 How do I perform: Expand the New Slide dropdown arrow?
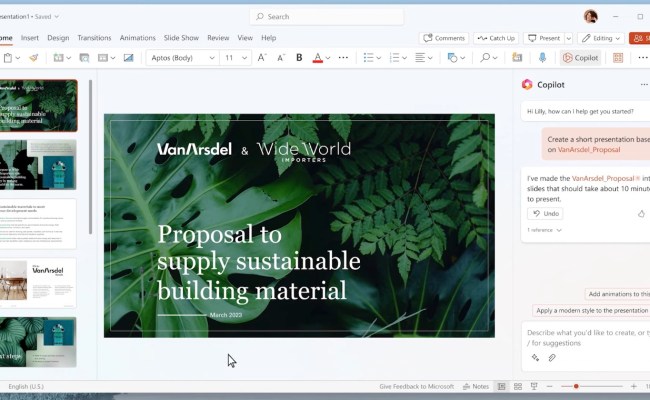click(68, 58)
